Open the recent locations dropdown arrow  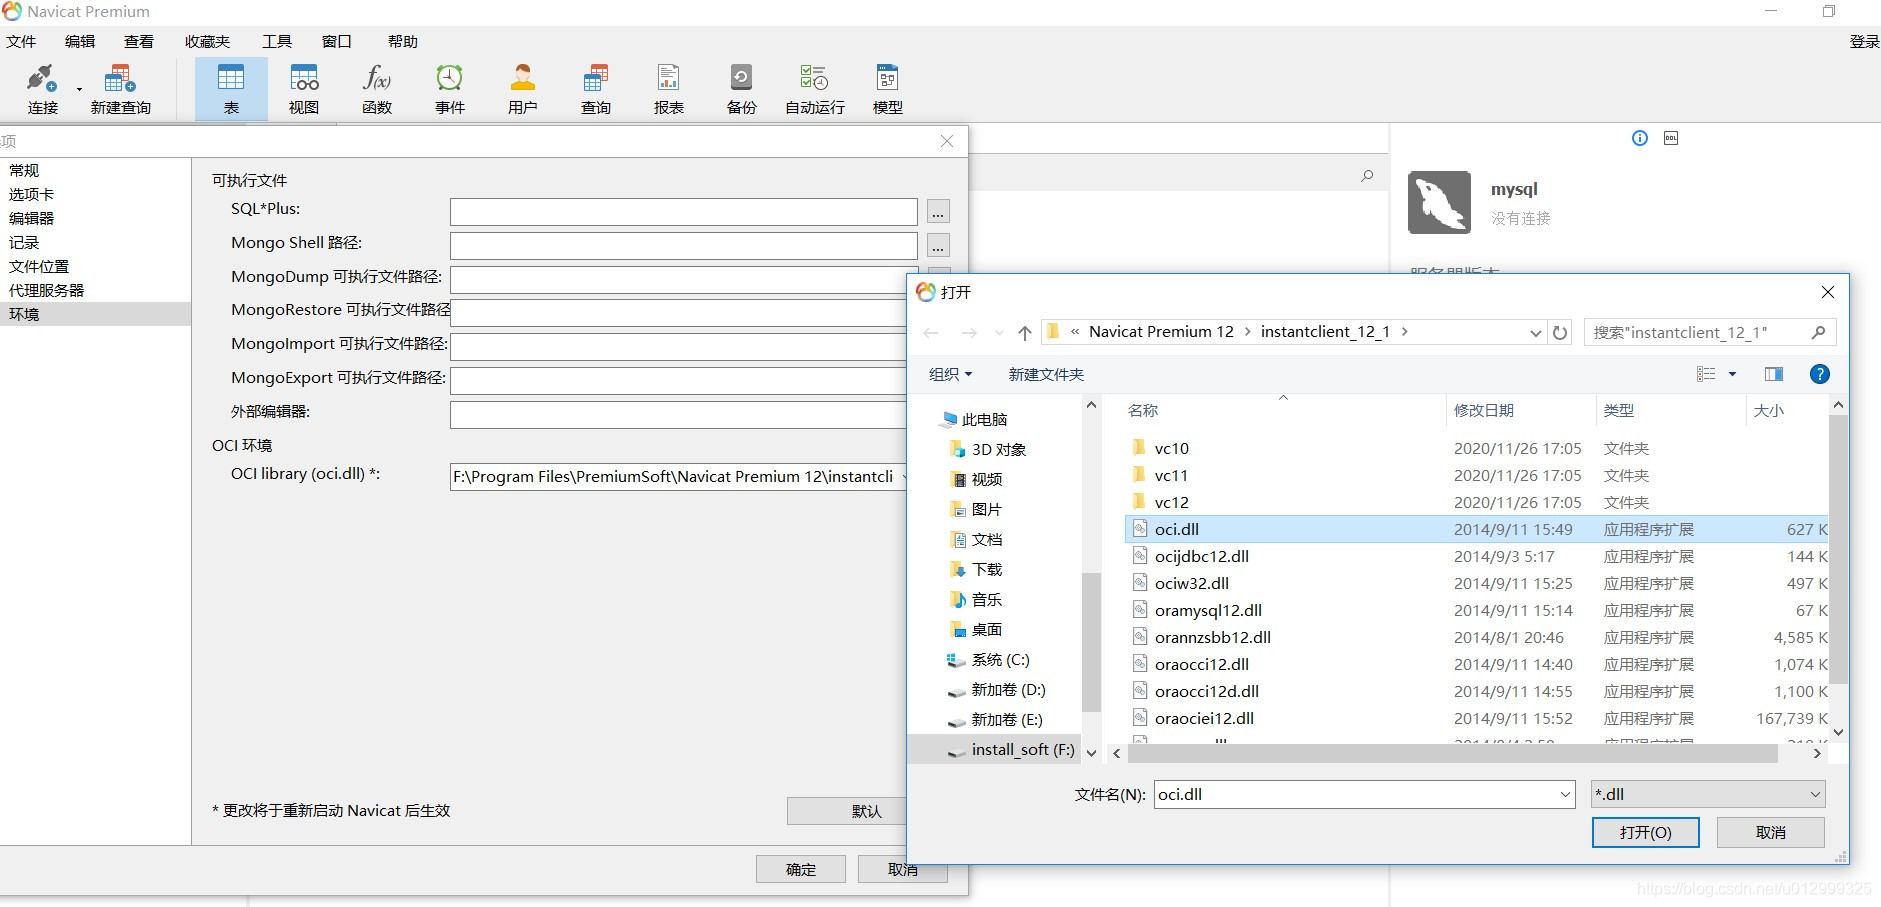click(x=999, y=333)
